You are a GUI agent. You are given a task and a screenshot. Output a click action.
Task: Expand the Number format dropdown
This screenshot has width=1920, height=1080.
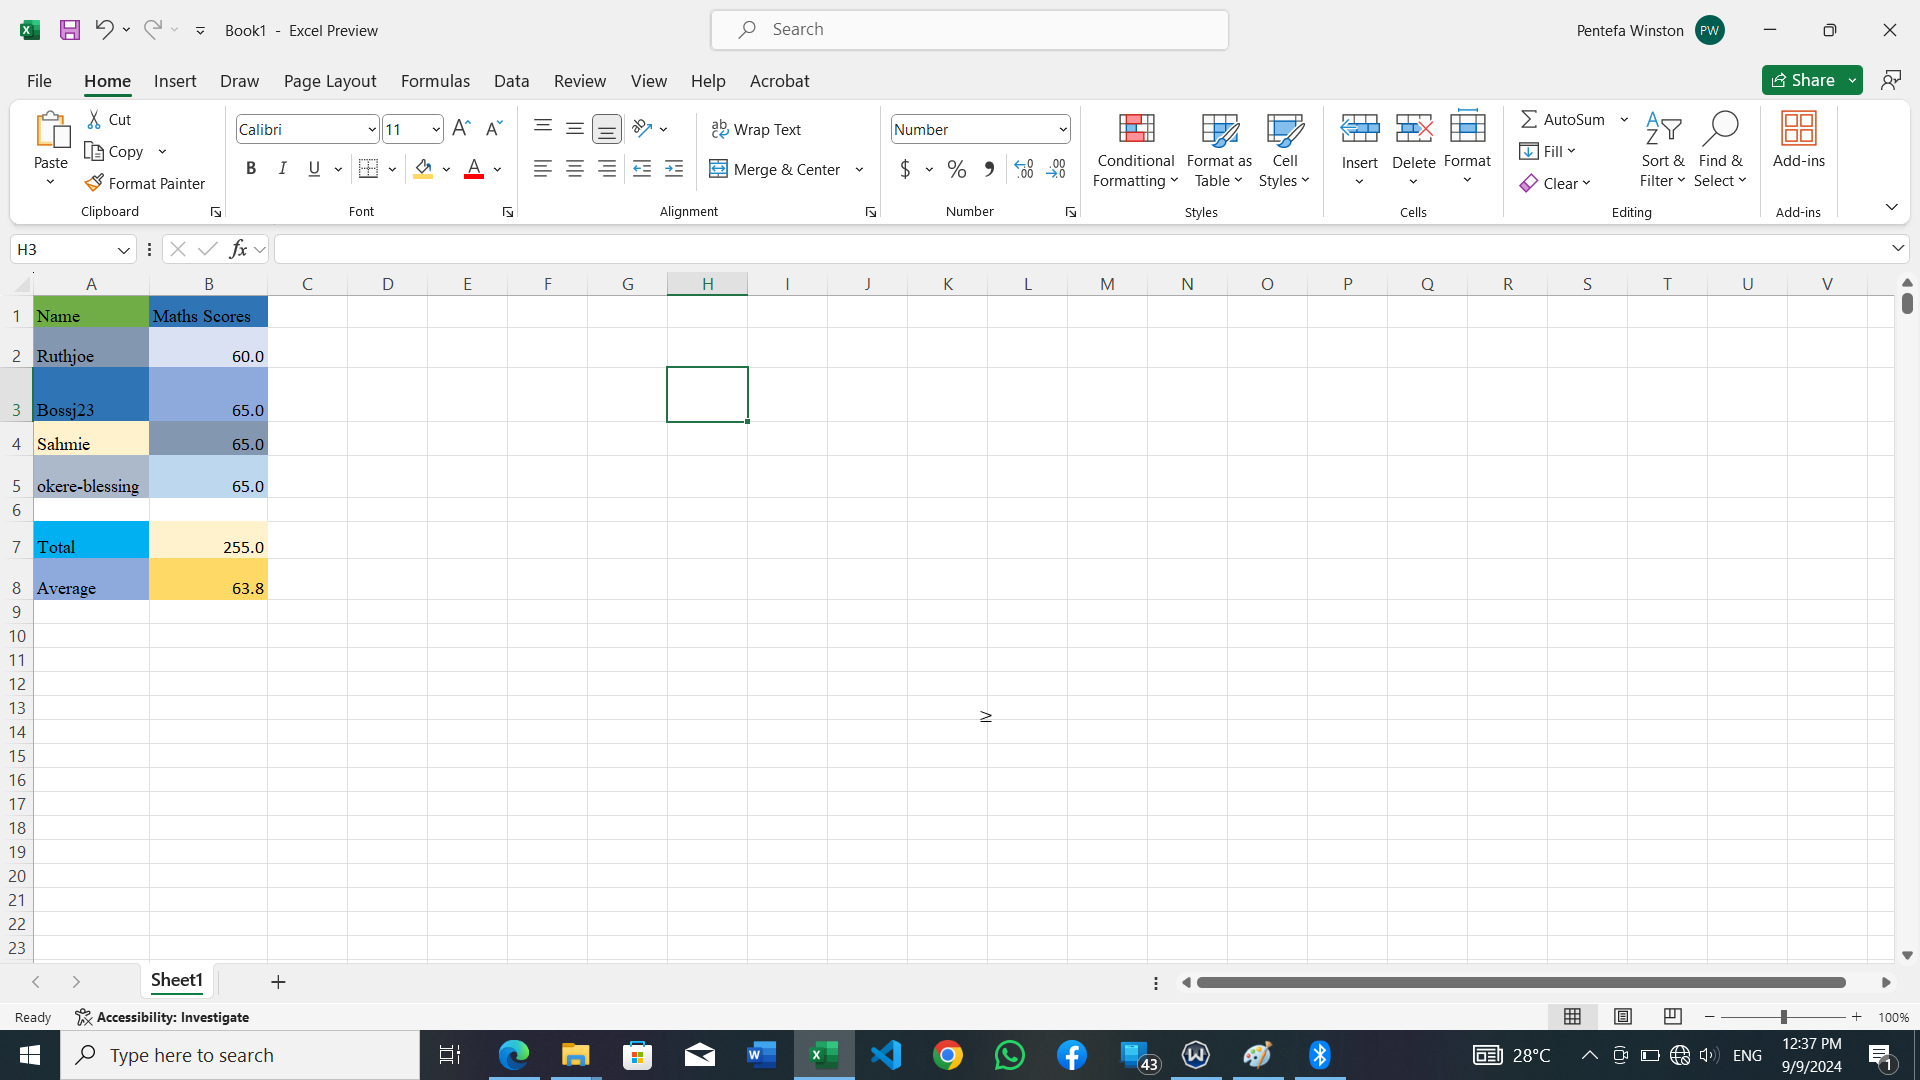point(1062,129)
